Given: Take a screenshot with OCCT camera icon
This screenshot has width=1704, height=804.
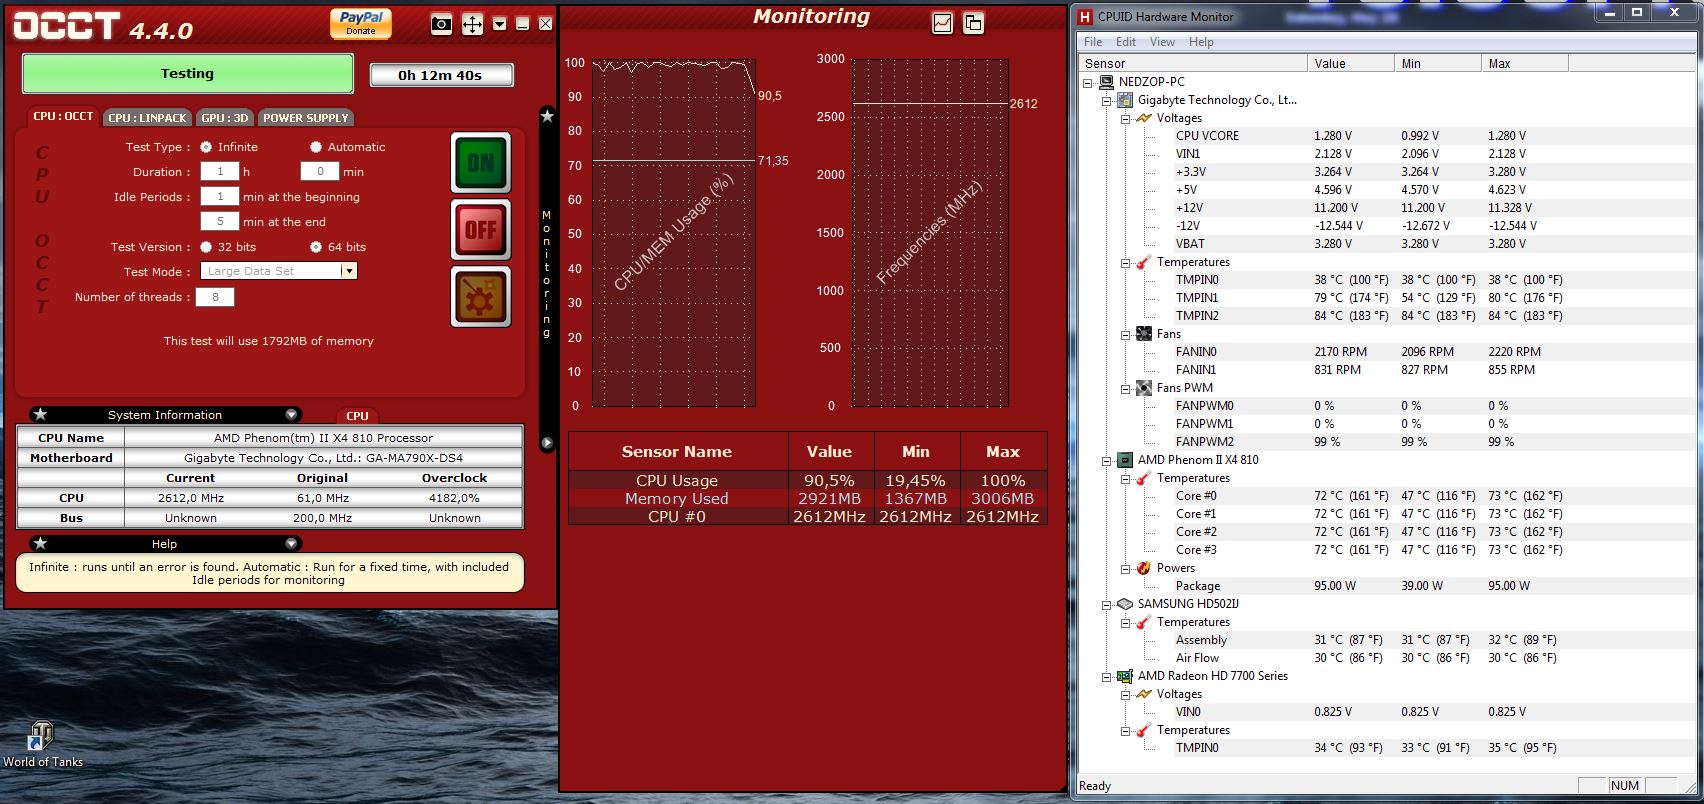Looking at the screenshot, I should coord(441,25).
